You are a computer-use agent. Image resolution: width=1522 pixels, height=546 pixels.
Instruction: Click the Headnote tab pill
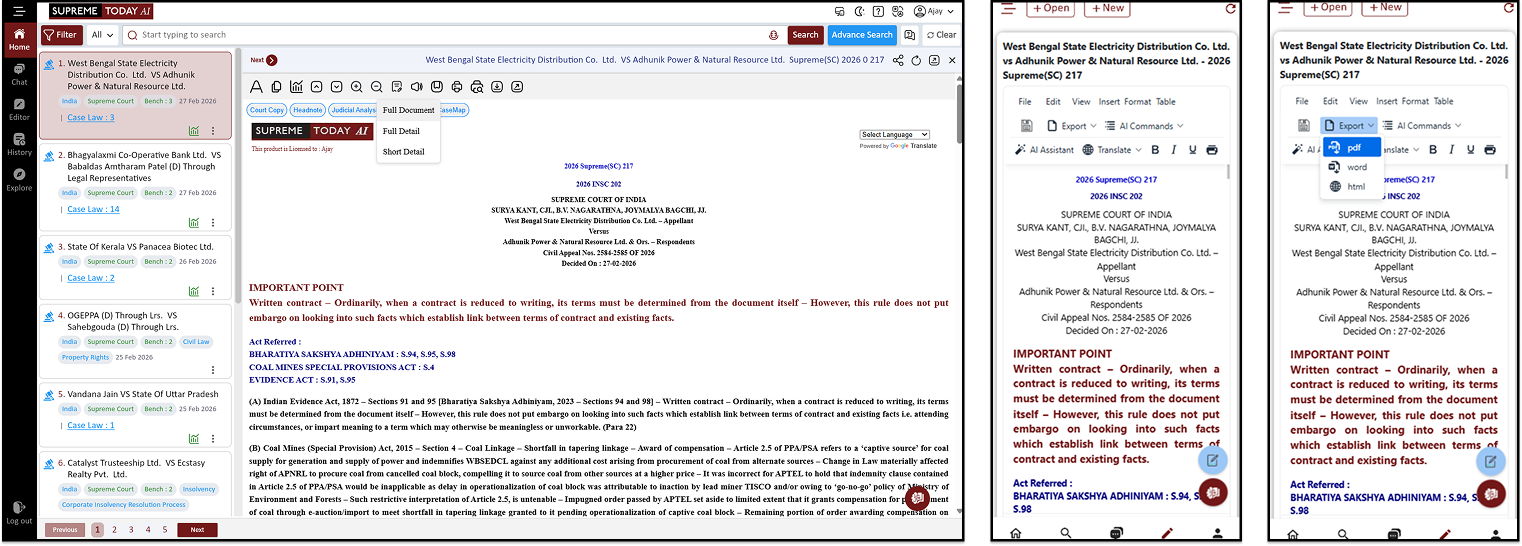[x=308, y=110]
